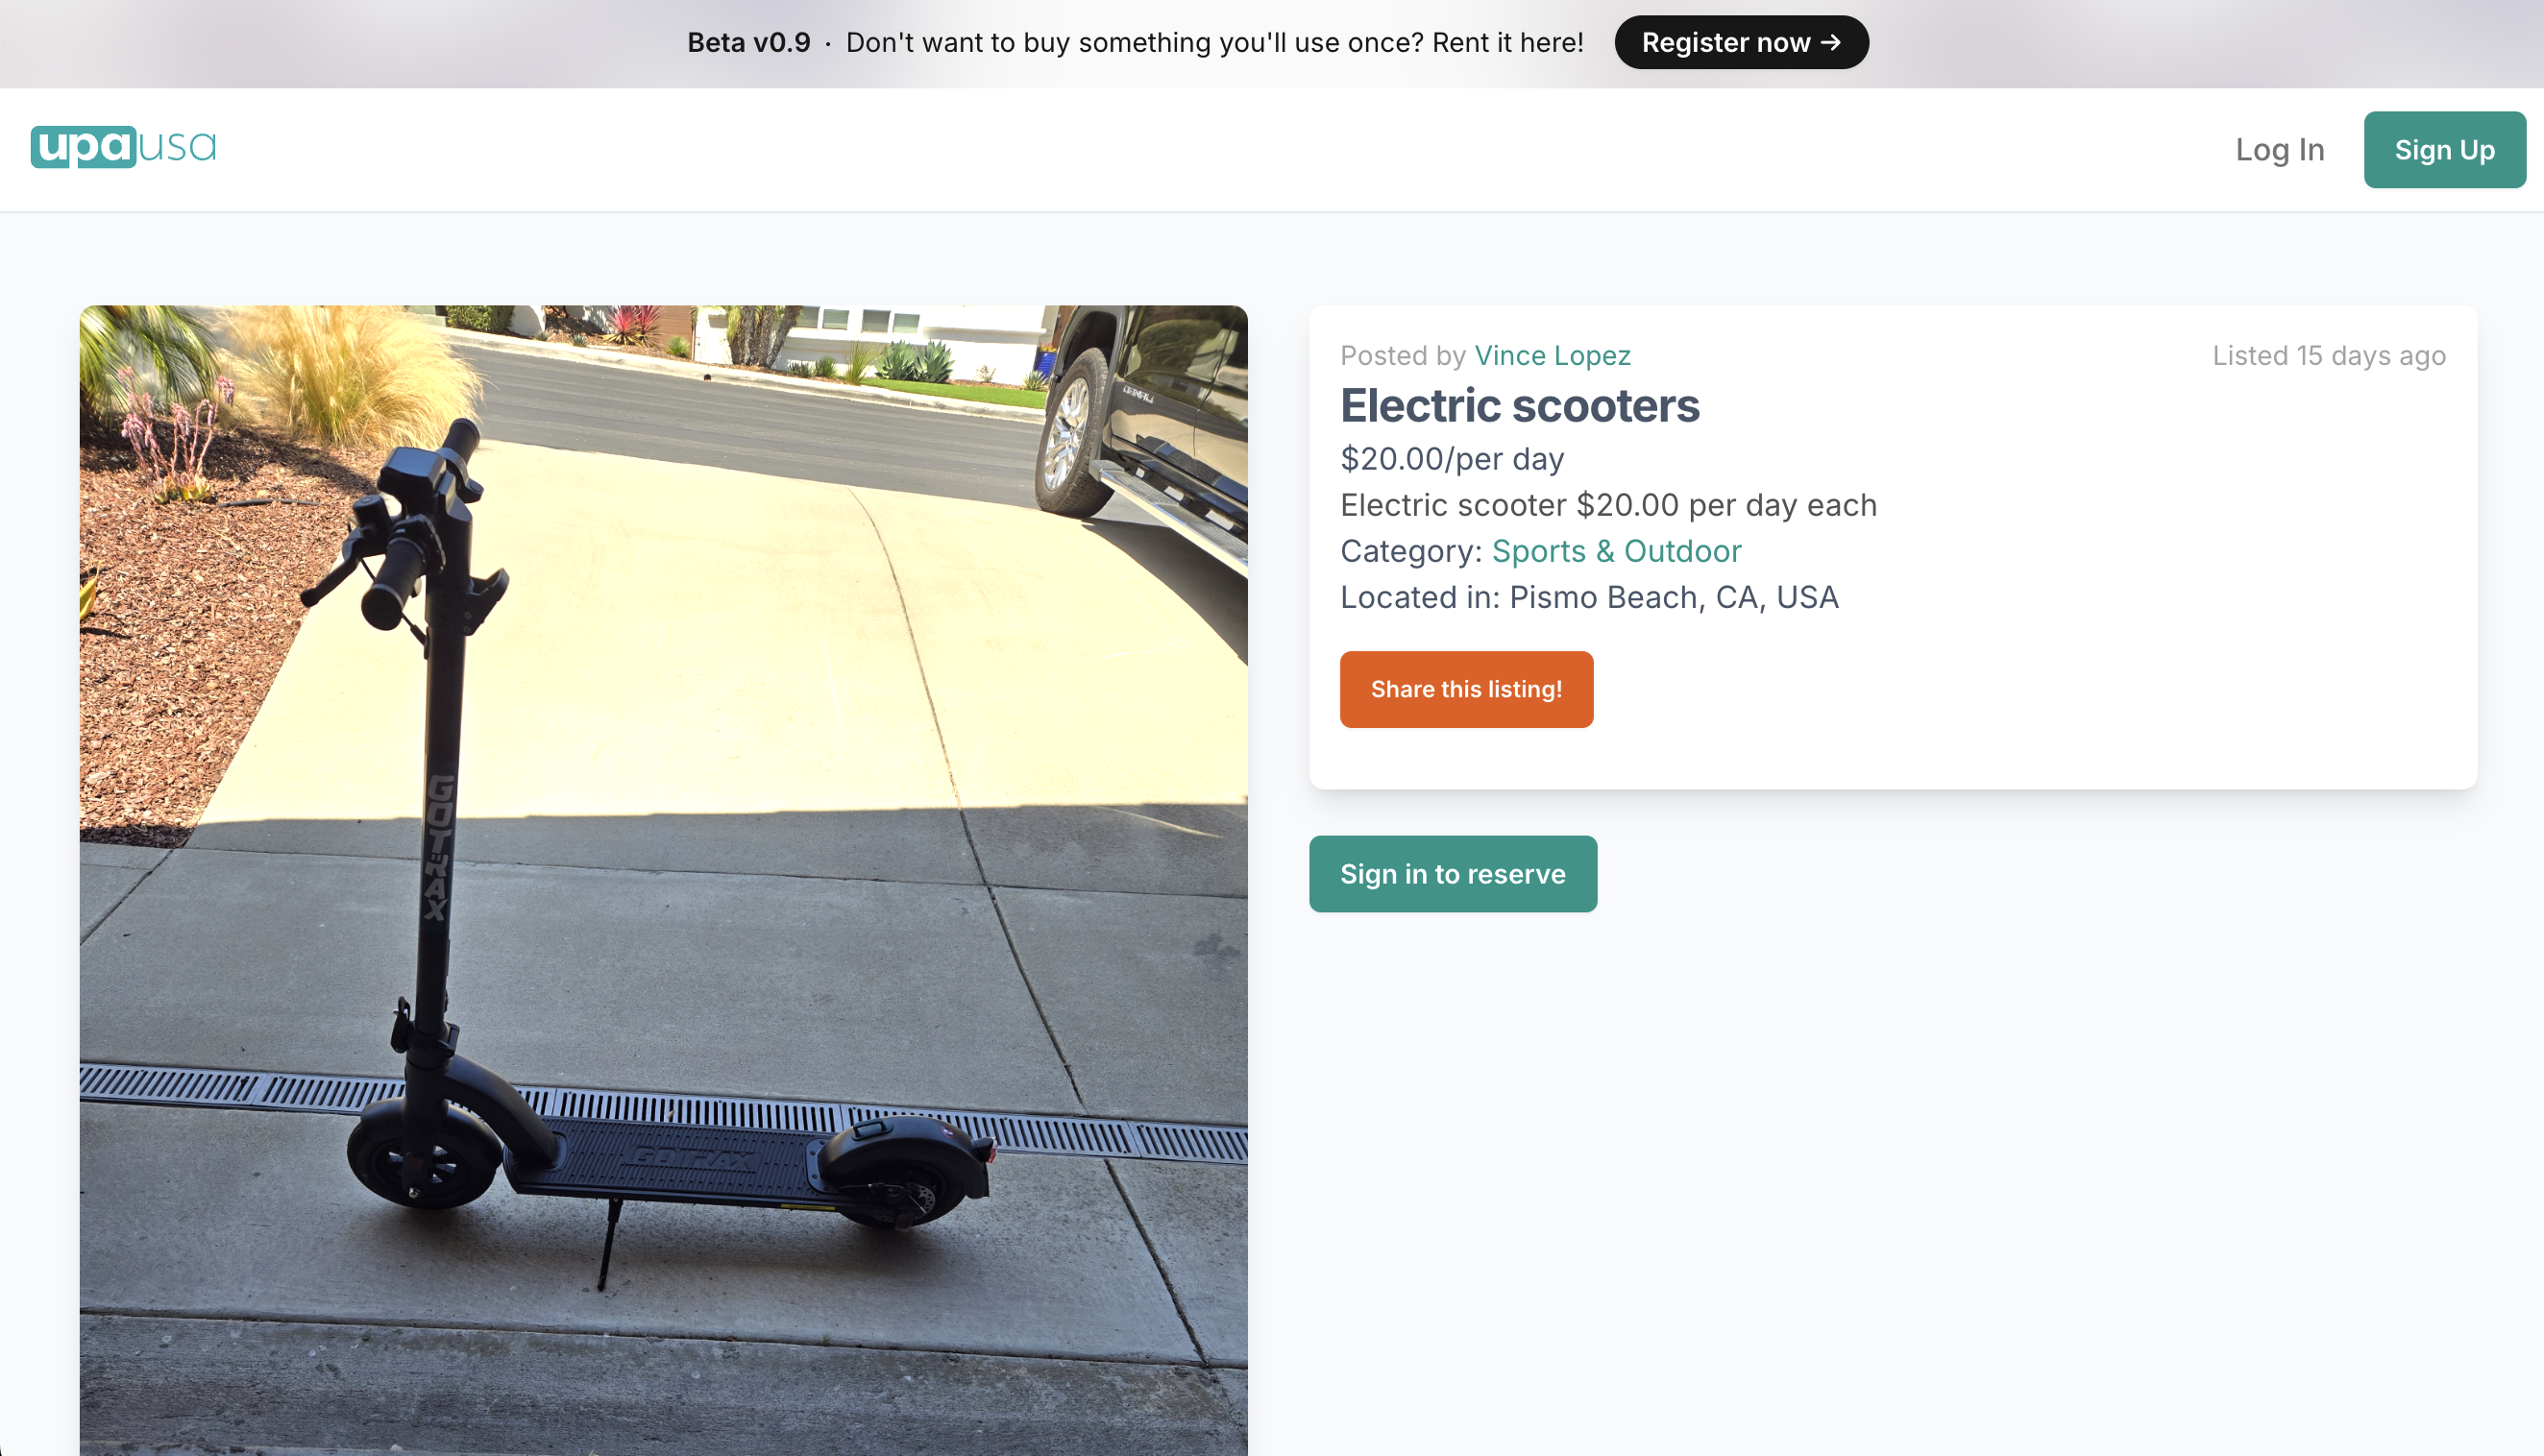Click the Pismo Beach, CA location text
This screenshot has height=1456, width=2544.
pos(1673,597)
